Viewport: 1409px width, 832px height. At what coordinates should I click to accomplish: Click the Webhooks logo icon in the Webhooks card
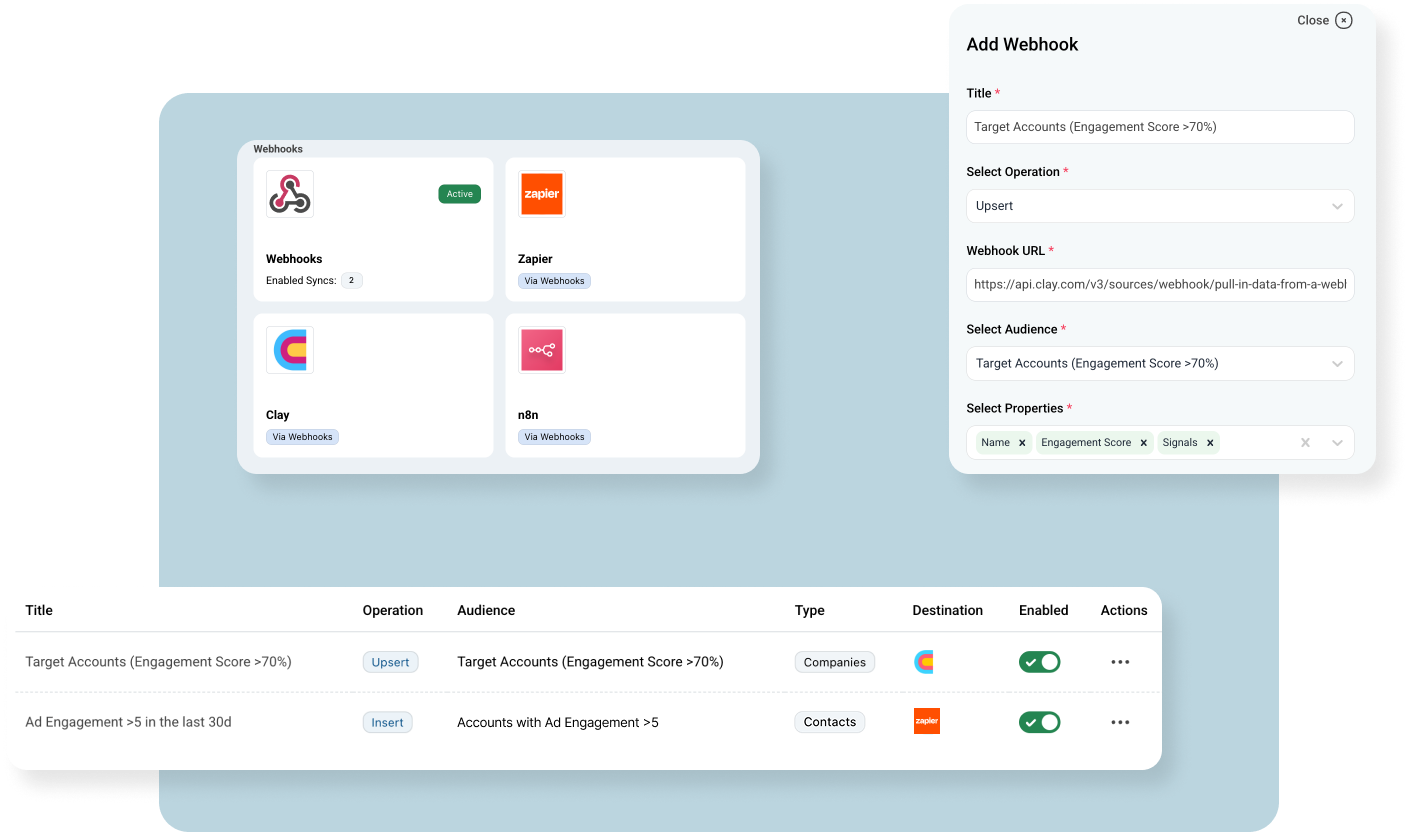[290, 194]
